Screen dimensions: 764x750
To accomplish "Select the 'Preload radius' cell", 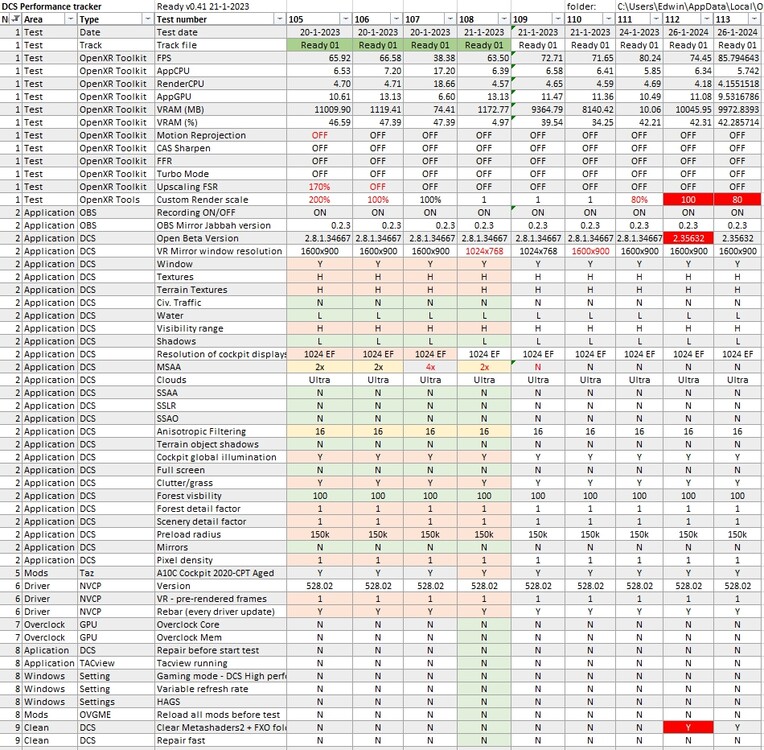I will tap(220, 535).
